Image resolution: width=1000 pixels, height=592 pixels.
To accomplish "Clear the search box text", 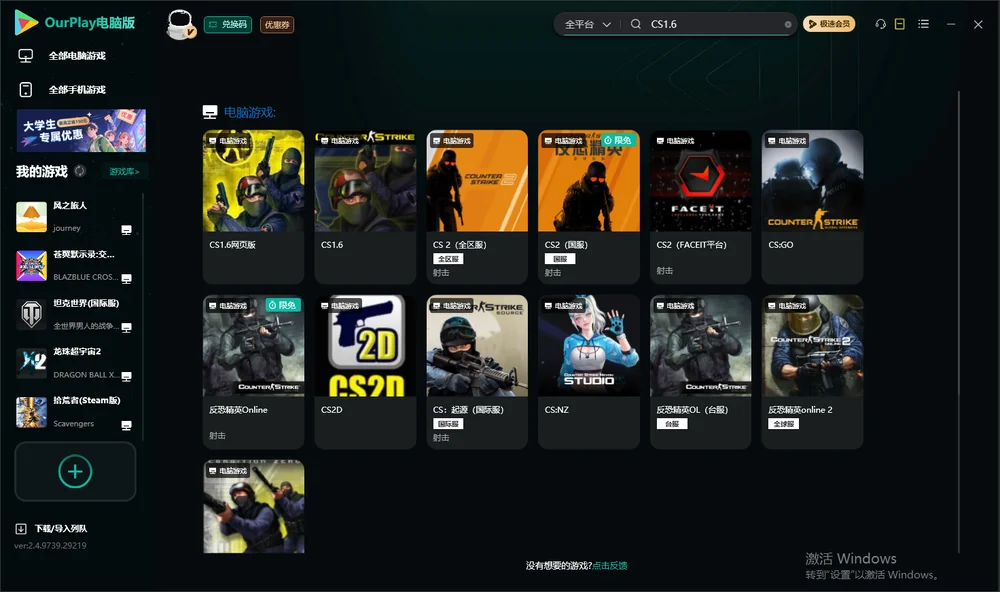I will click(x=788, y=25).
